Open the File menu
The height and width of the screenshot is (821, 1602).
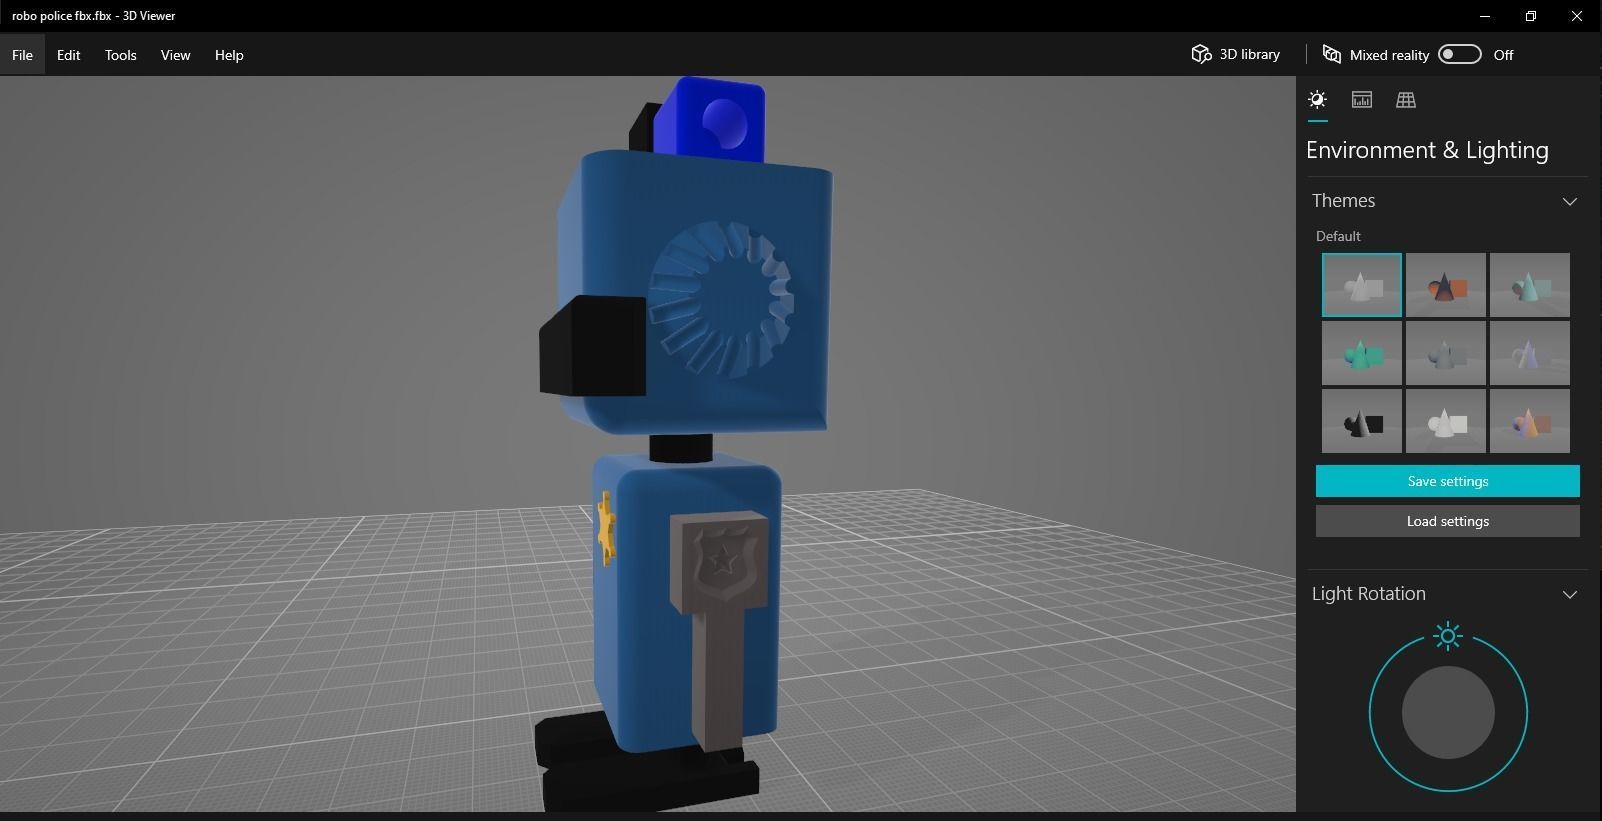pyautogui.click(x=22, y=55)
